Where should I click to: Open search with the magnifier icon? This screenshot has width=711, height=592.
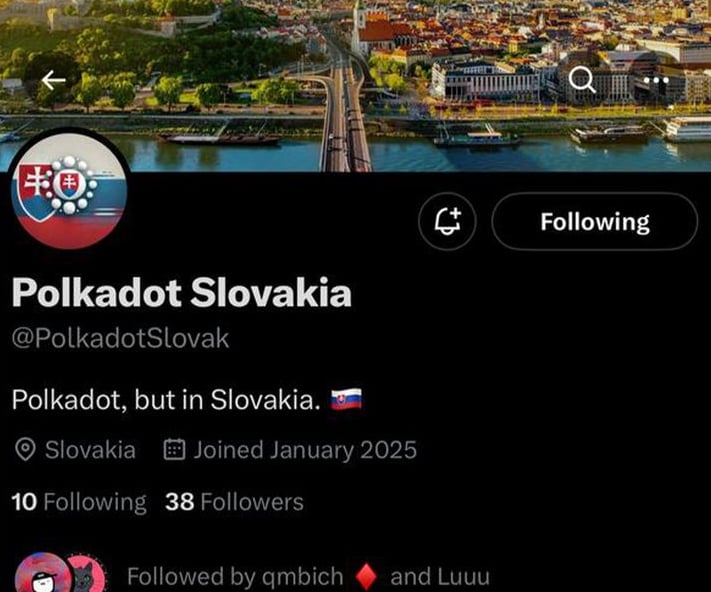pos(582,80)
